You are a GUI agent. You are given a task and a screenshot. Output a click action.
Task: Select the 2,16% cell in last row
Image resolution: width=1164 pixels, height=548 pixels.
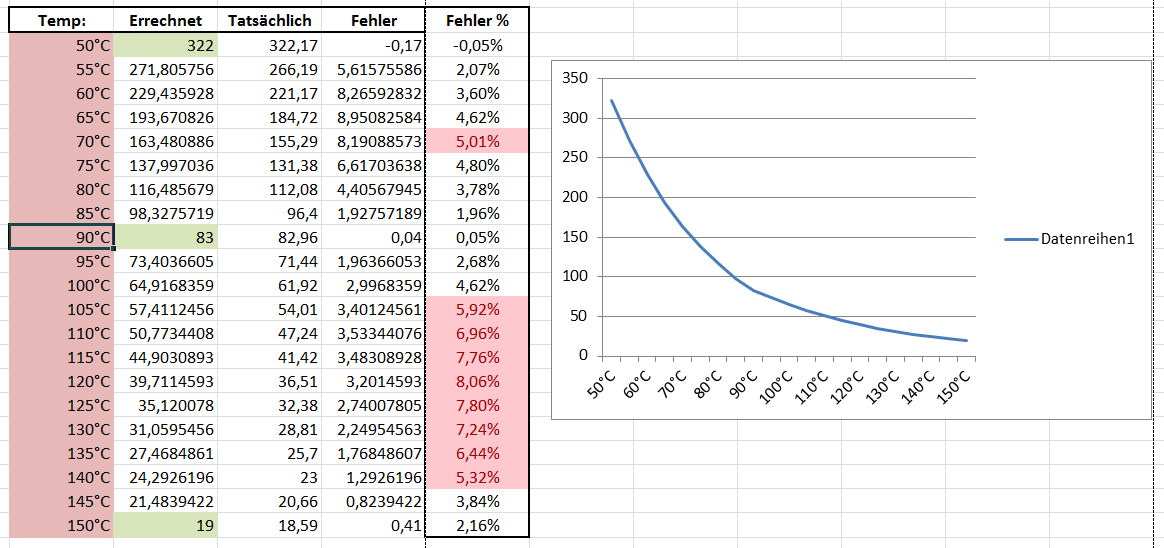477,525
